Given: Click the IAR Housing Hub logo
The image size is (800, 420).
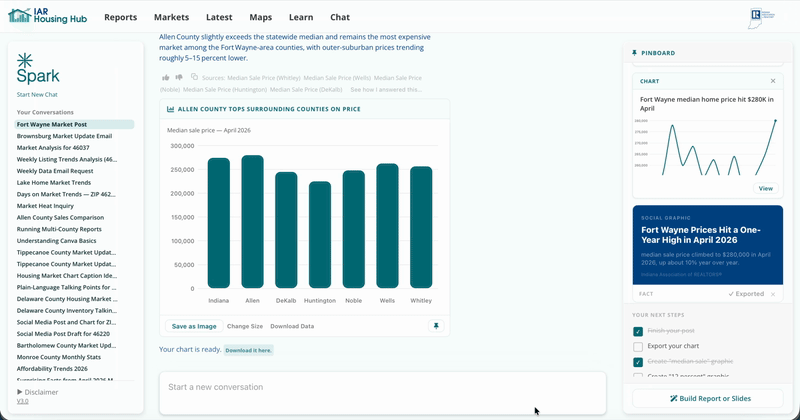Looking at the screenshot, I should tap(47, 16).
